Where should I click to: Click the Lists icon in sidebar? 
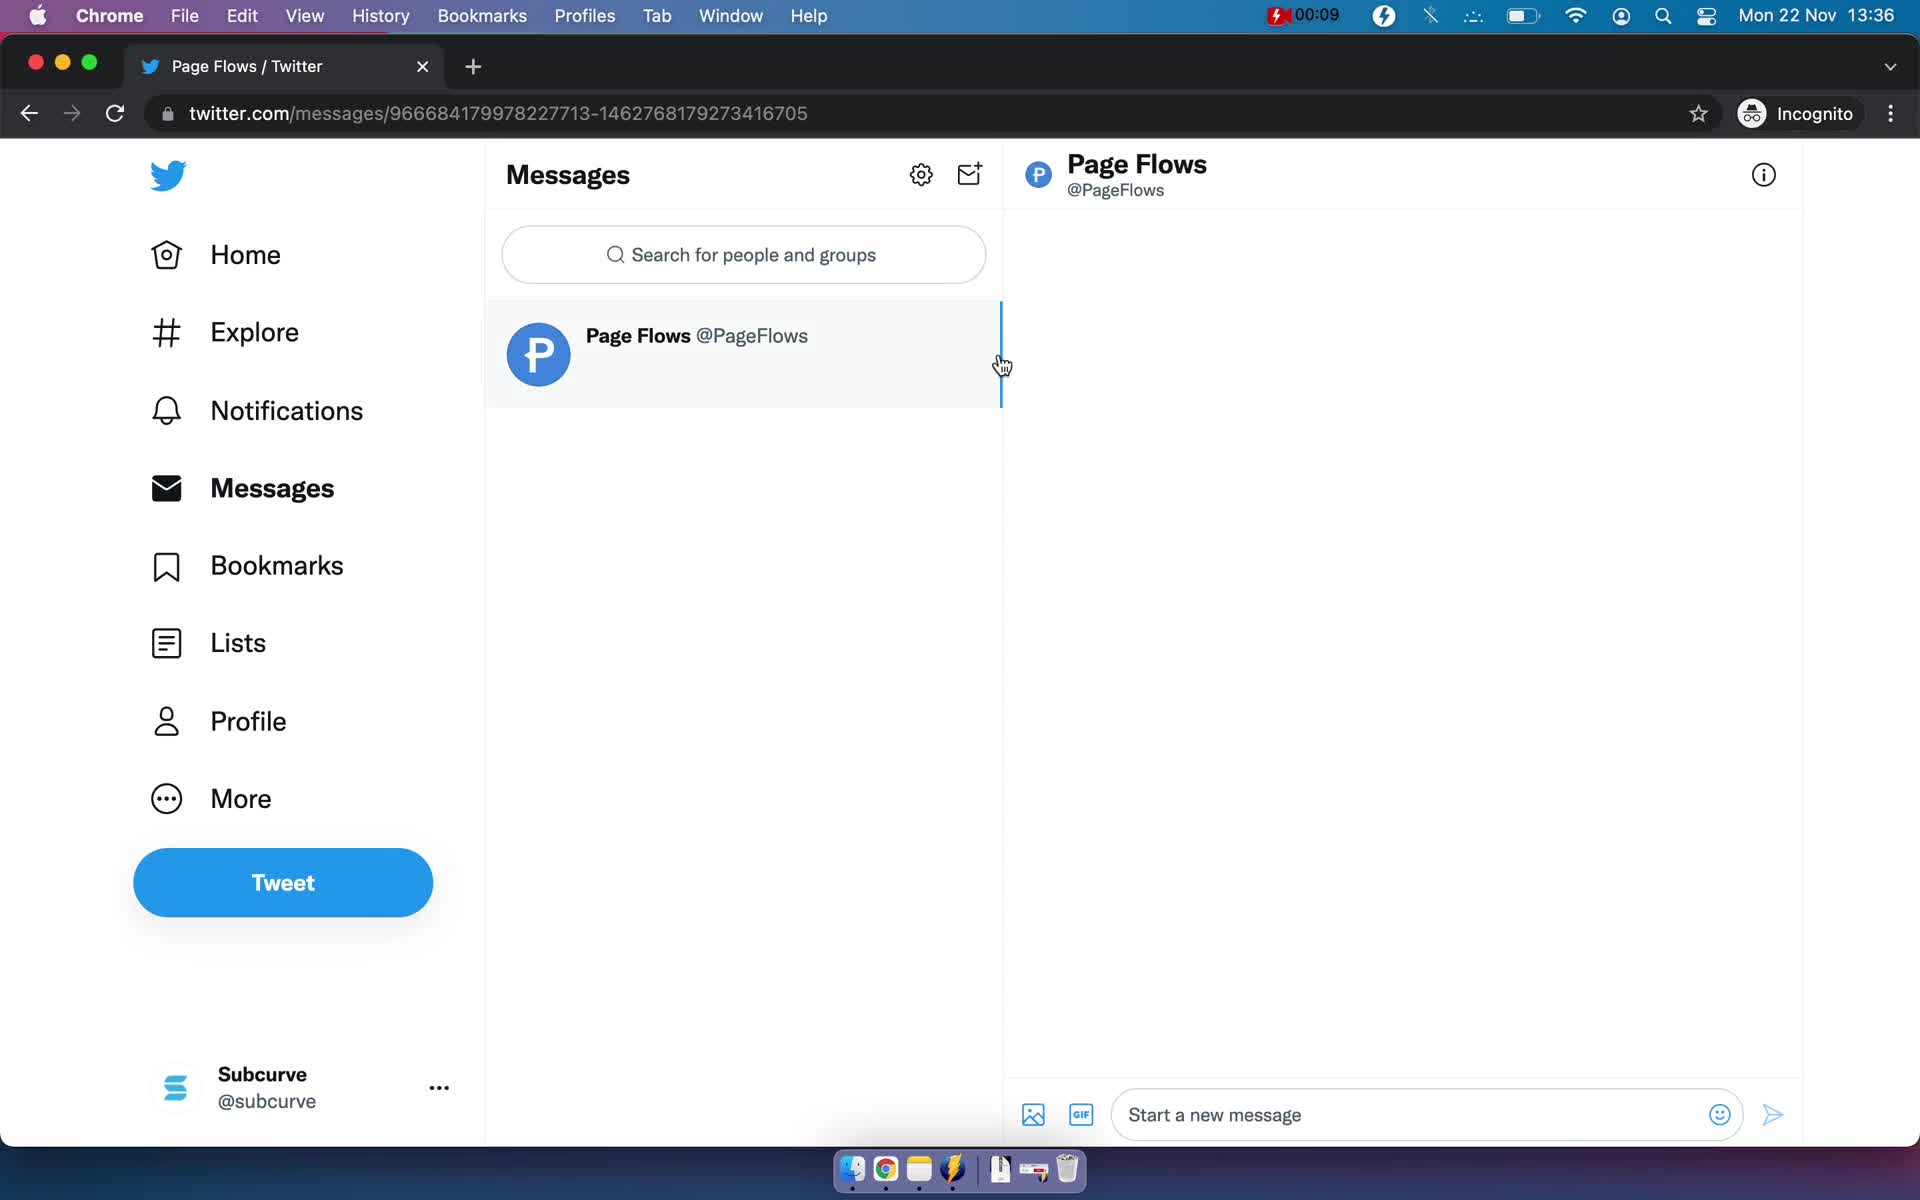(166, 643)
